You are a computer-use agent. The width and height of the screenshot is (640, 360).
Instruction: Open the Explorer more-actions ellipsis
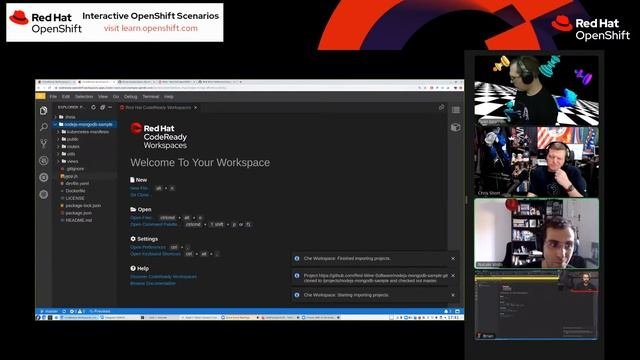110,107
